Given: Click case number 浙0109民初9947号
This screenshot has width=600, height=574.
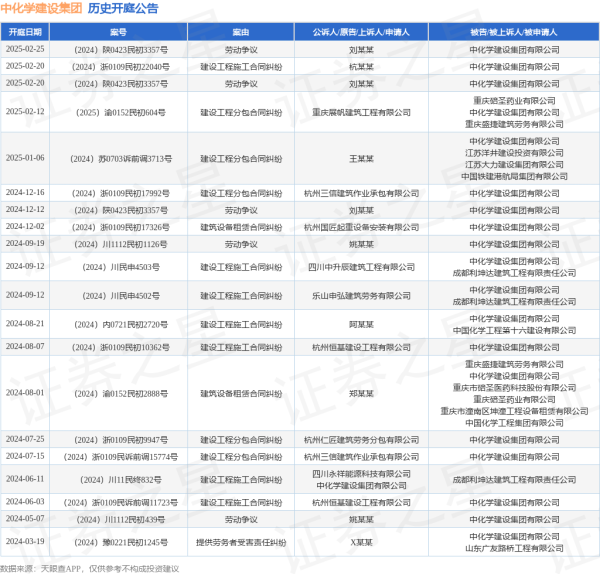Looking at the screenshot, I should 121,440.
